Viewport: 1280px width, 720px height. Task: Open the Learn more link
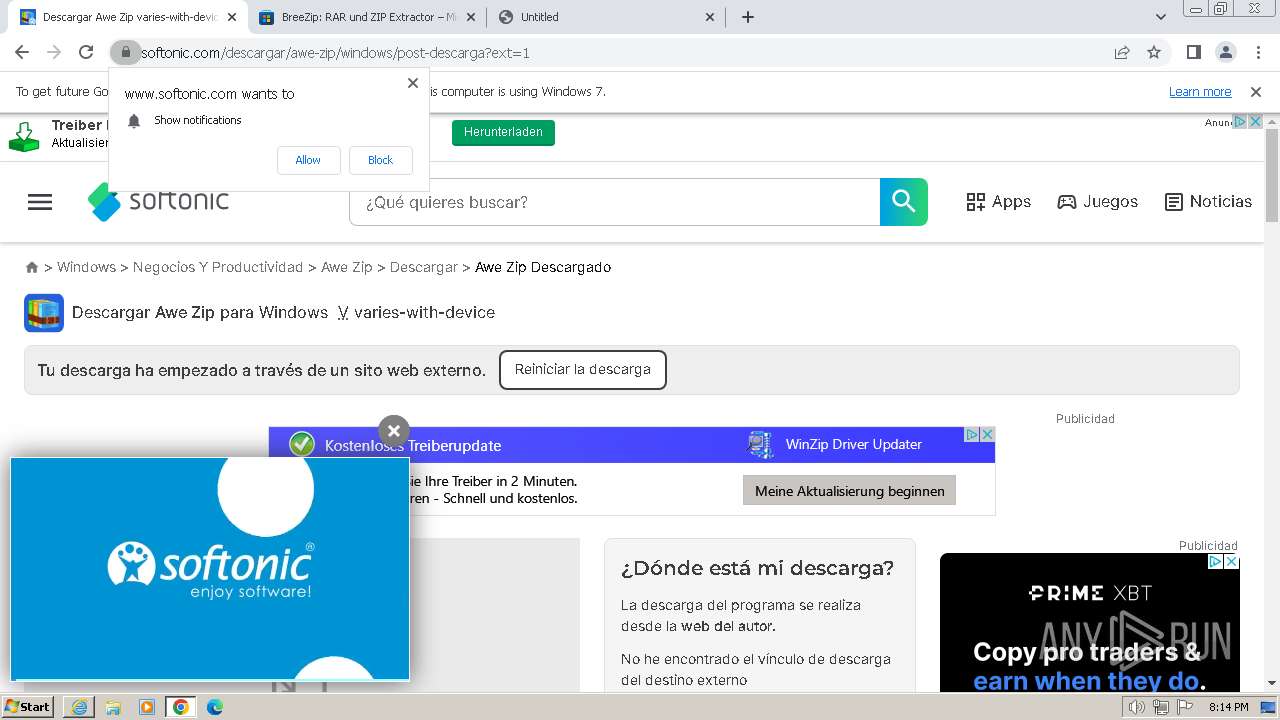pos(1200,92)
